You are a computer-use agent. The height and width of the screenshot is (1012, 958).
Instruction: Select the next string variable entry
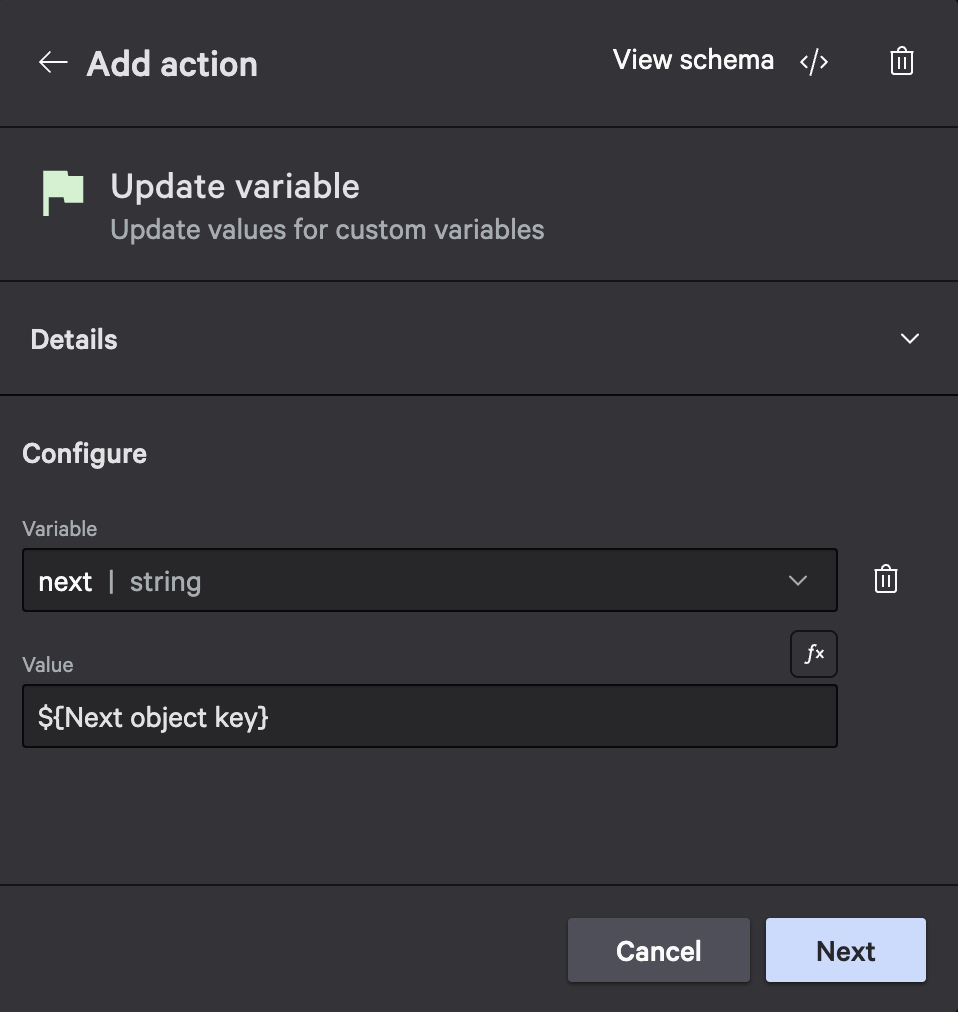(110, 580)
